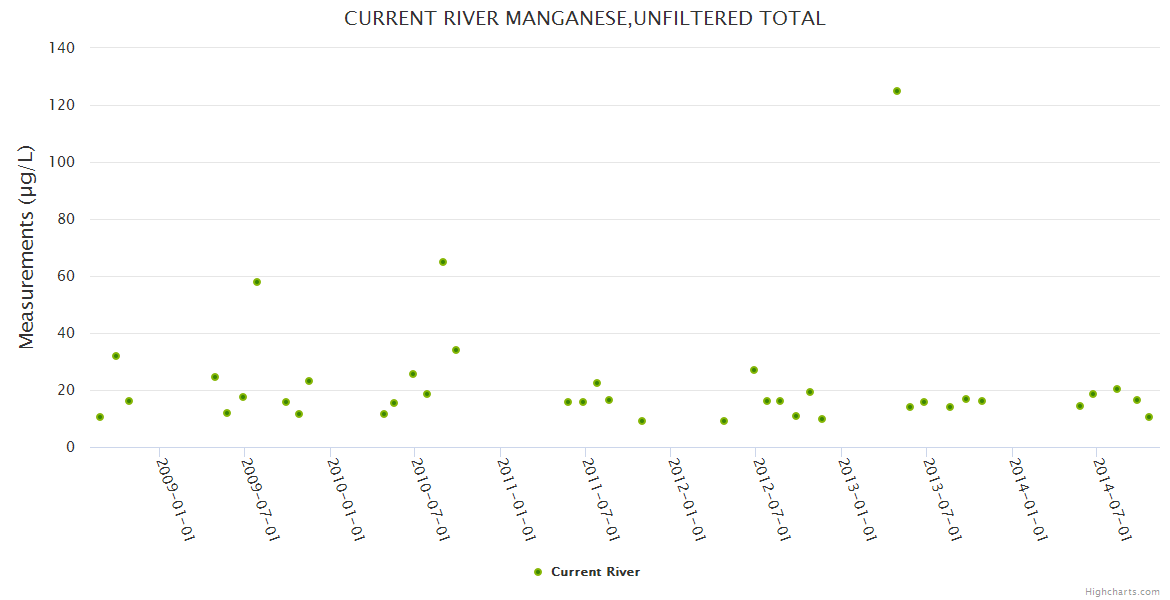This screenshot has height=600, width=1170.
Task: Select the 2010 data point near 65 µg/L
Action: coord(443,262)
